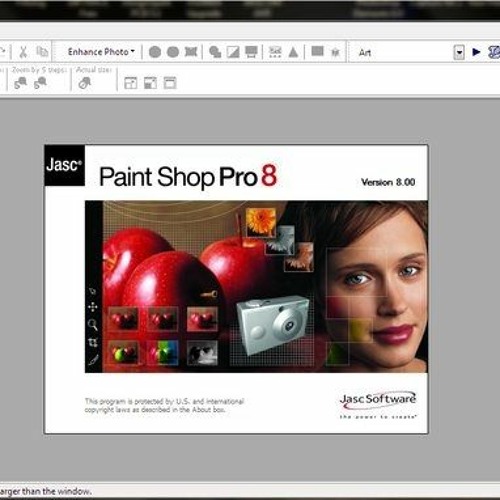Click the 'Version 8.00' text on splash
Viewport: 500px width, 500px height.
pyautogui.click(x=388, y=182)
